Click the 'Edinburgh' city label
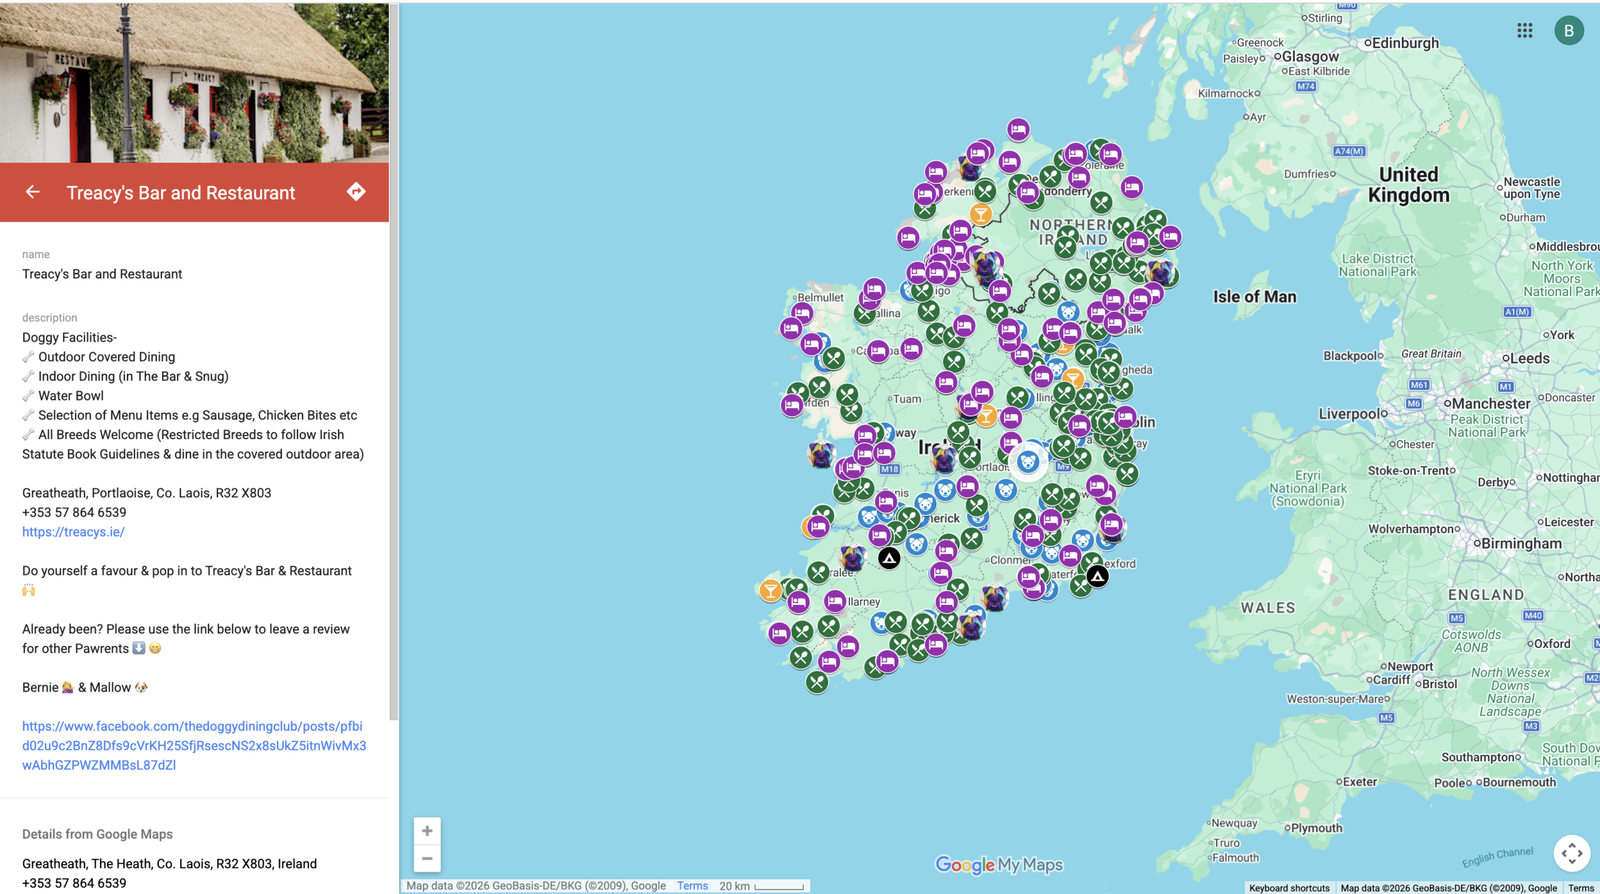The height and width of the screenshot is (894, 1600). tap(1405, 43)
